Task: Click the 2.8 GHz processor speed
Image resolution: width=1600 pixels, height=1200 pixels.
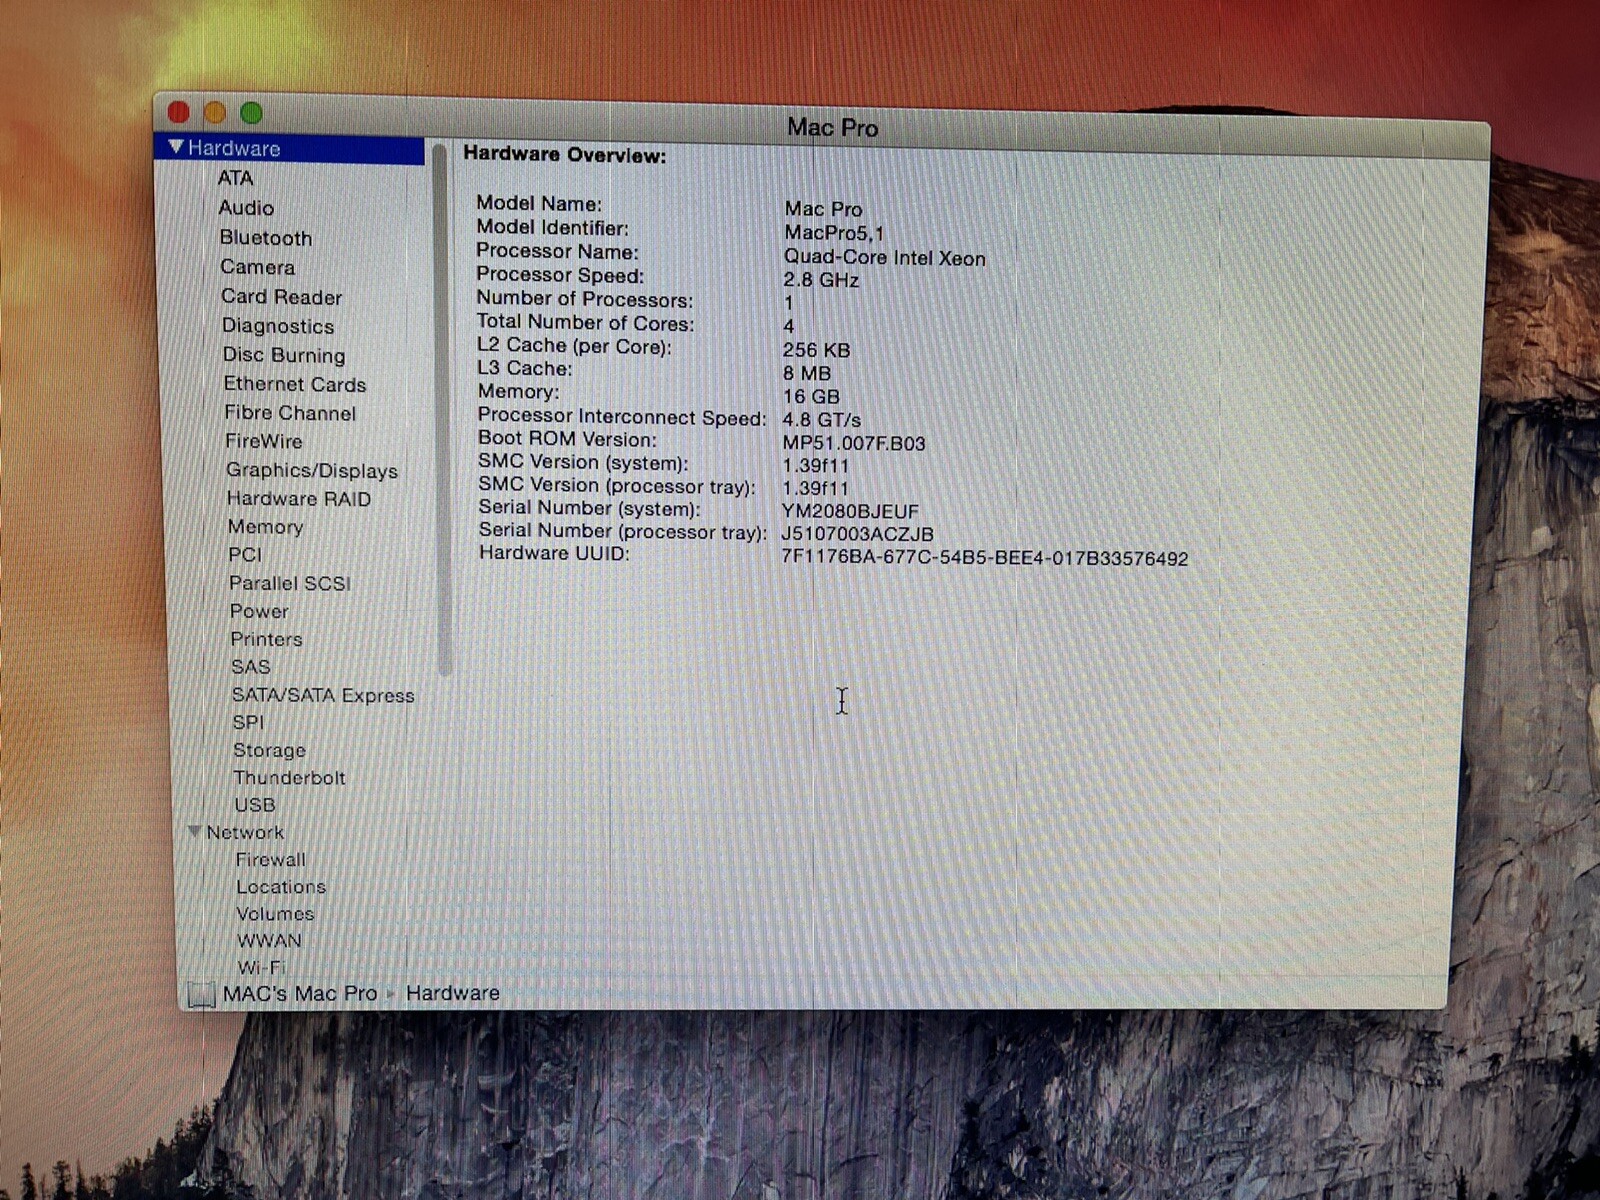Action: [822, 280]
